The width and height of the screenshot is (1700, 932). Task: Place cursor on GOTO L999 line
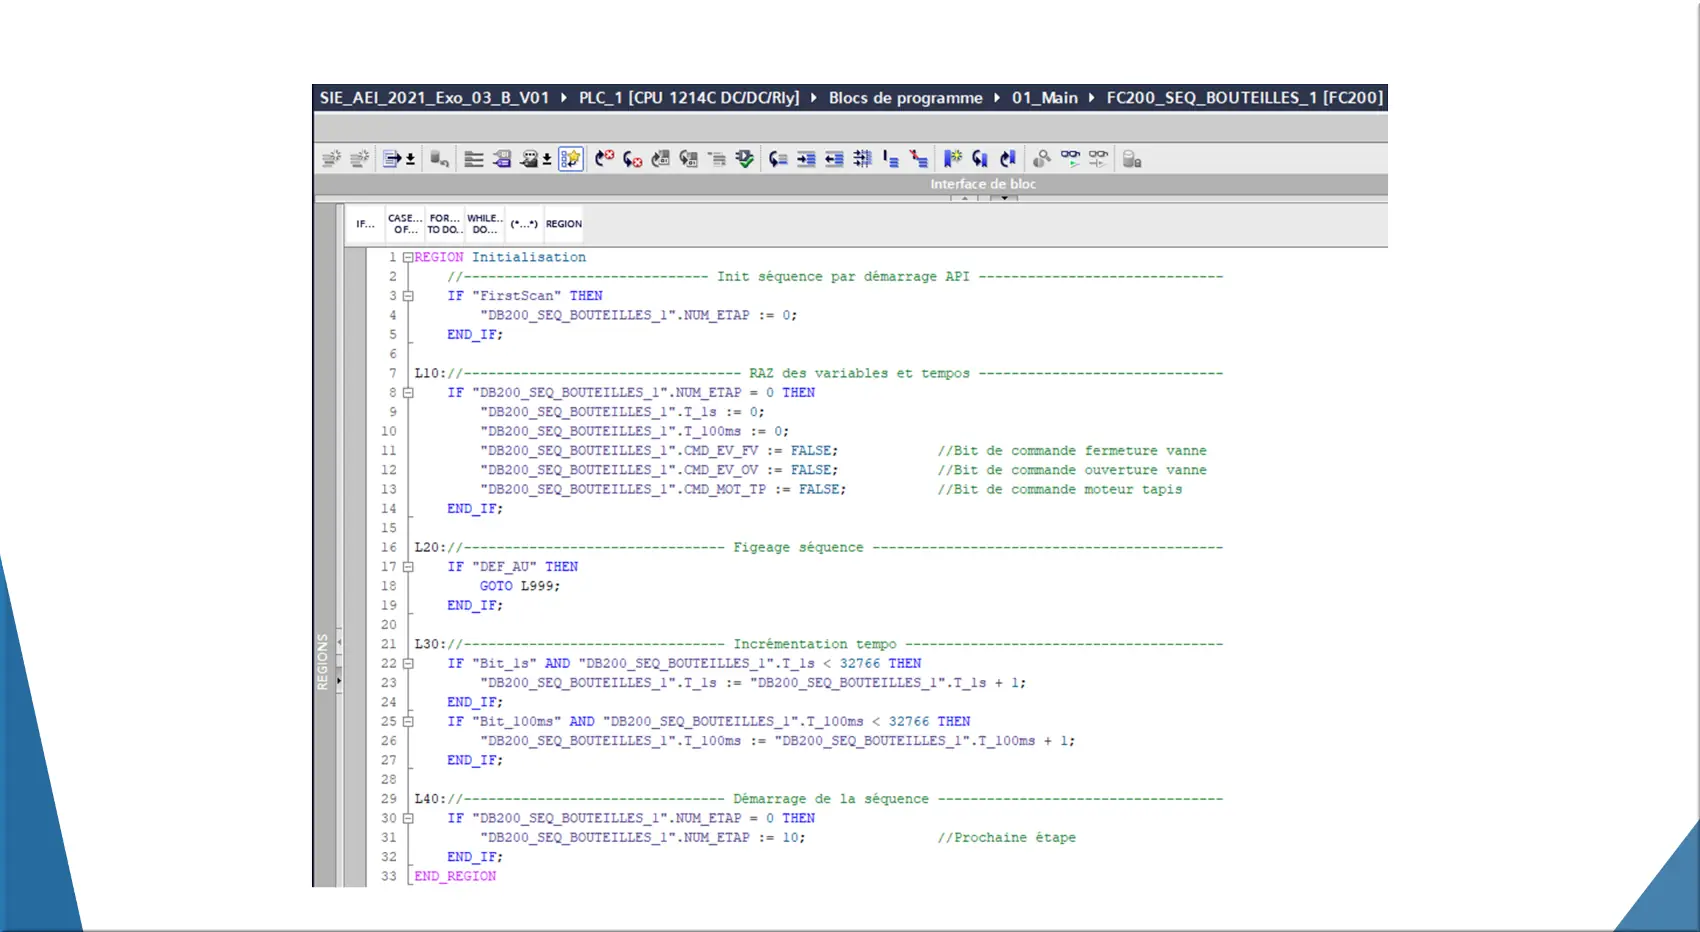point(520,586)
